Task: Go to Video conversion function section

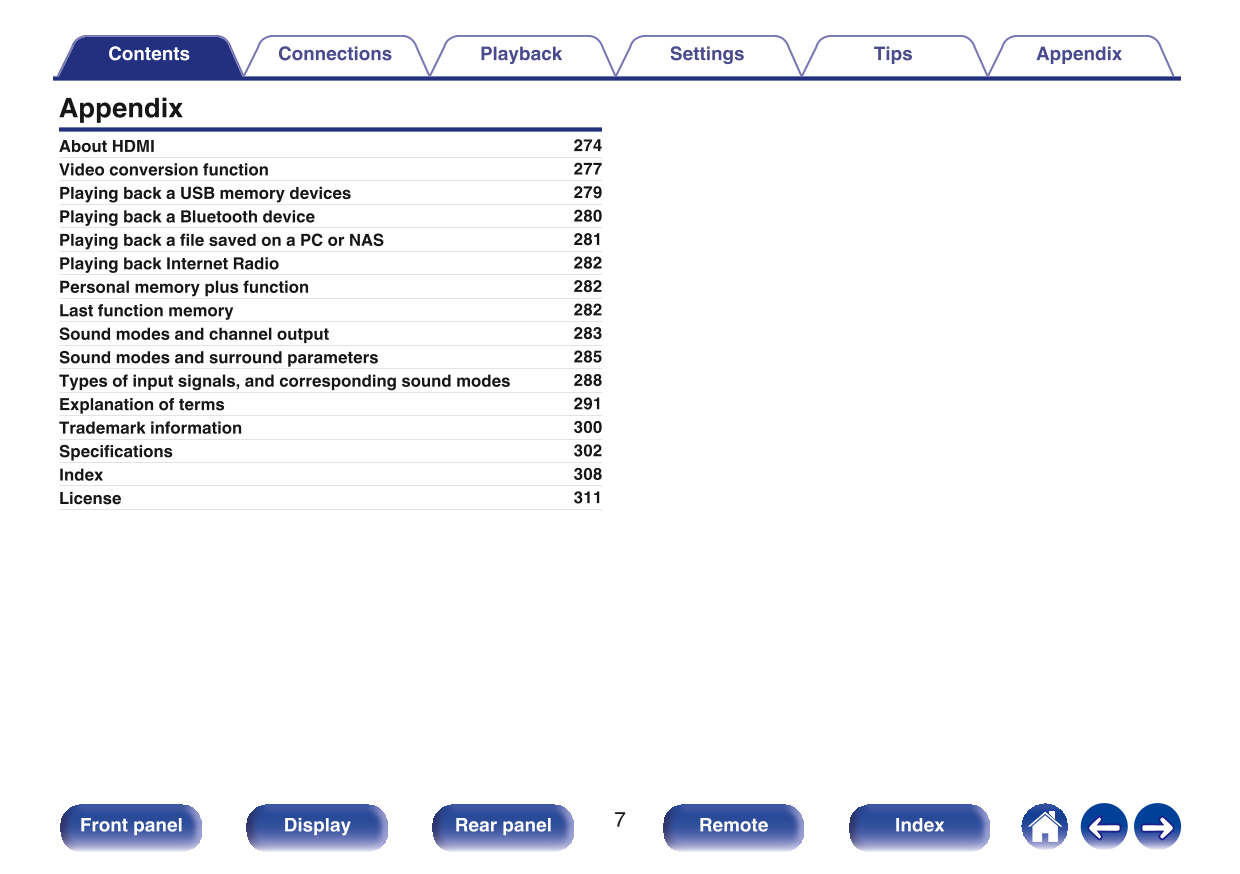Action: 164,170
